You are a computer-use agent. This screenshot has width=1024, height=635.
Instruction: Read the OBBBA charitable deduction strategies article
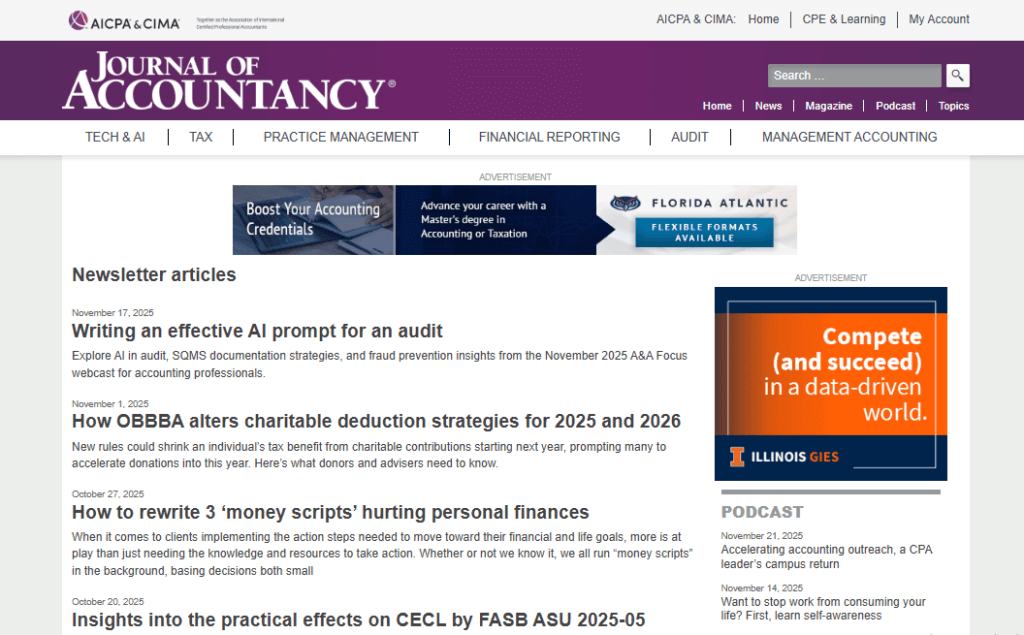tap(375, 421)
